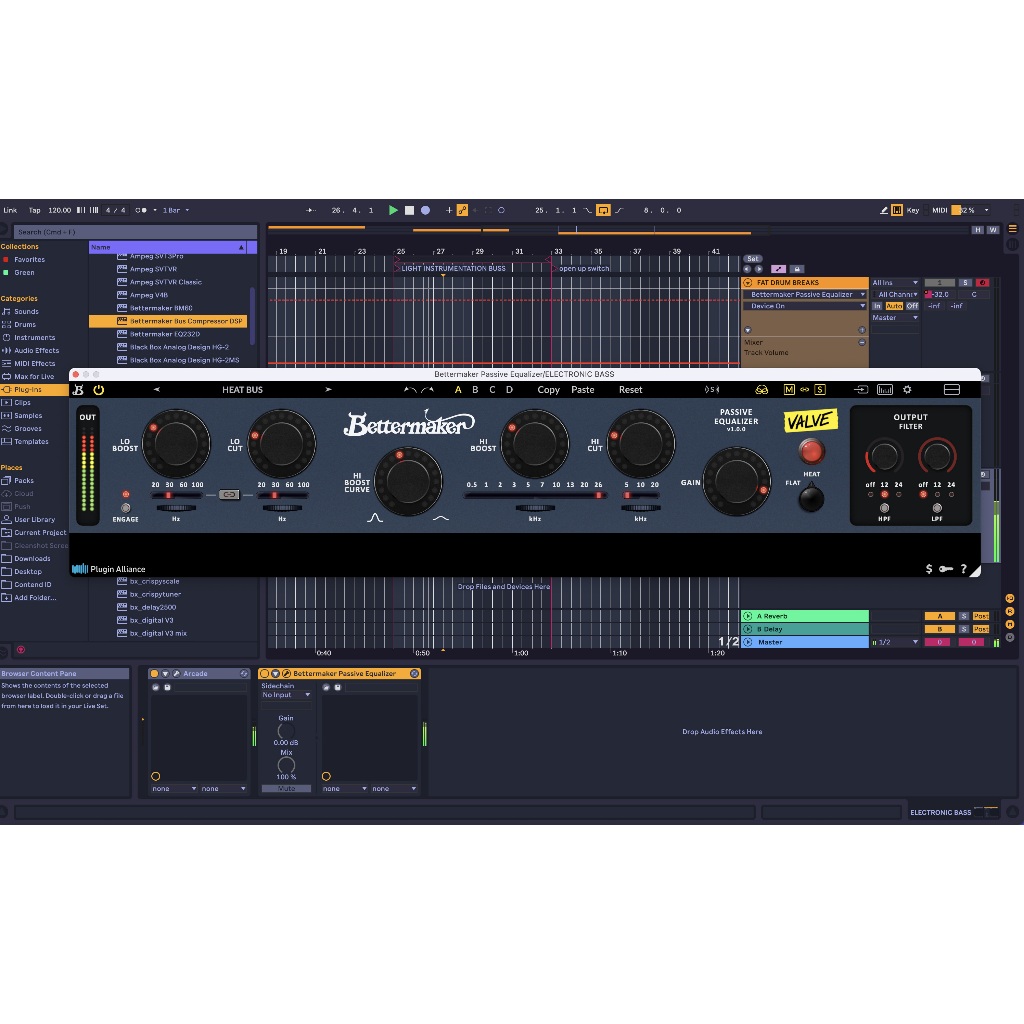Open the Sidechain No Input dropdown
This screenshot has height=1024, width=1024.
click(286, 693)
